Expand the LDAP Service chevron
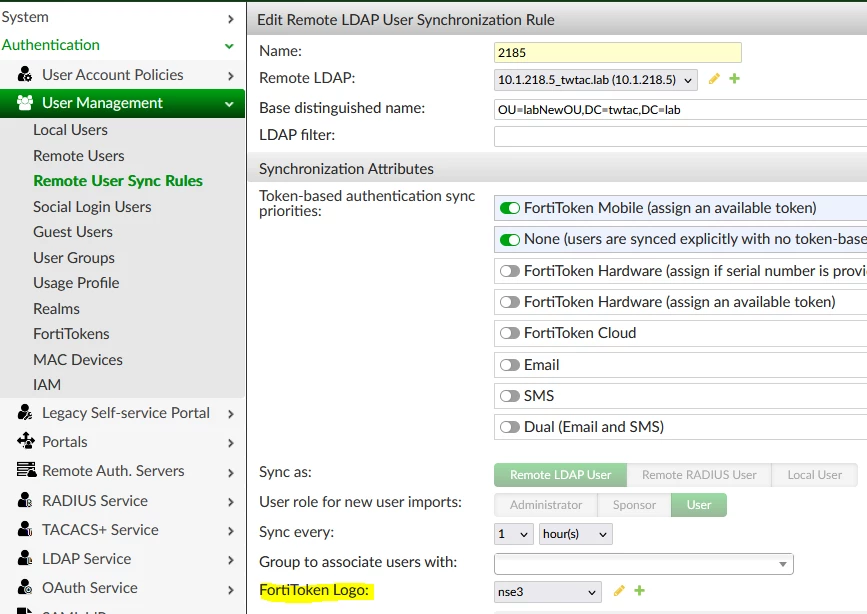 coord(231,560)
